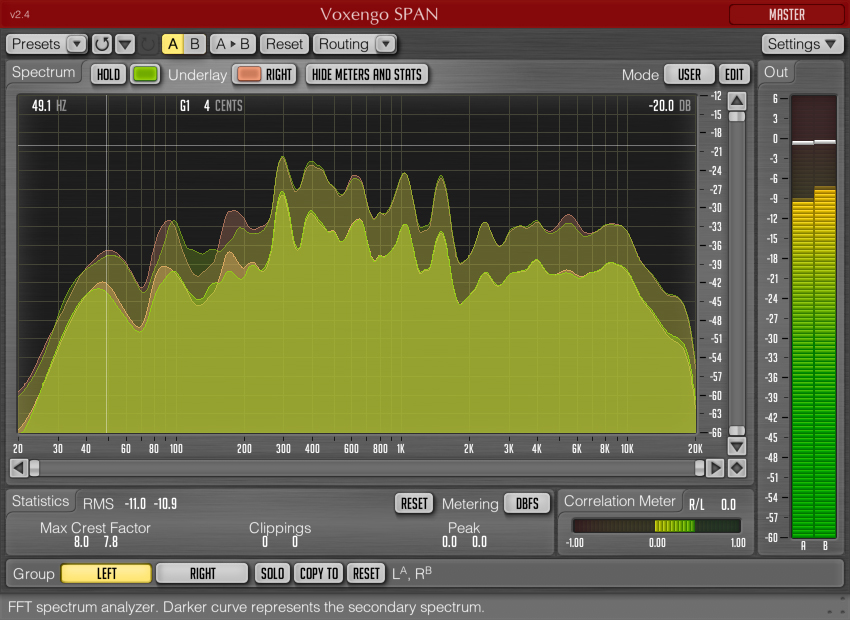Click the vertical range scroll down arrow
The width and height of the screenshot is (850, 620).
point(737,447)
